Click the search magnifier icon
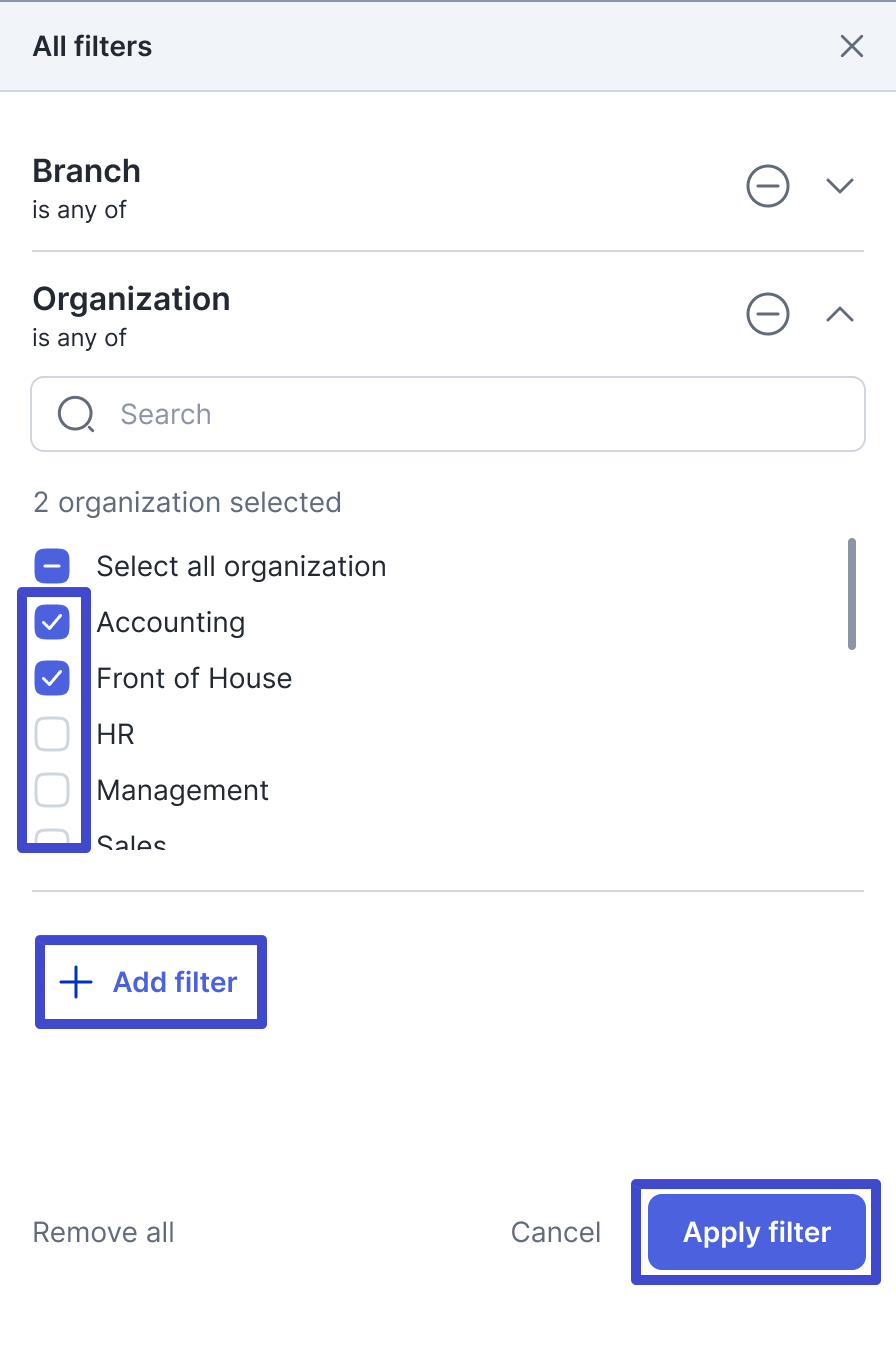 coord(76,414)
